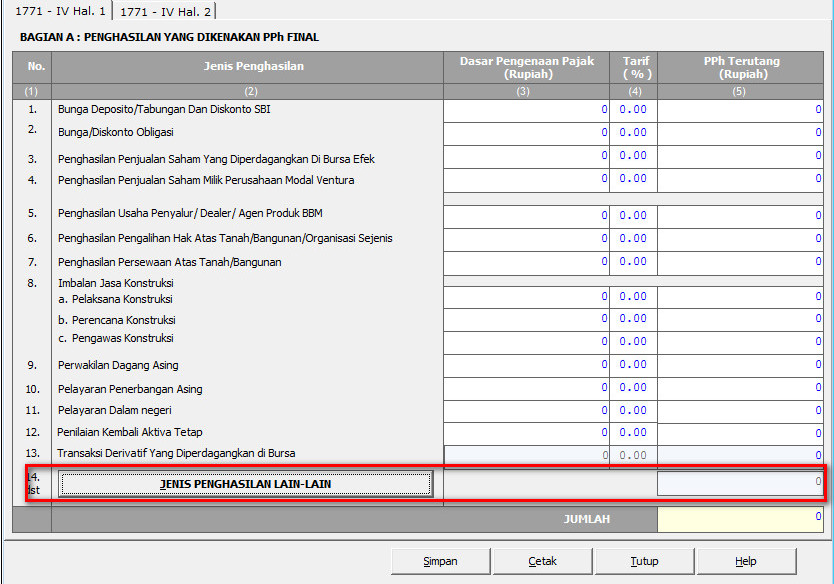The height and width of the screenshot is (584, 834).
Task: Click Dasar Pengenaan Pajak field for Transaksi Derivatif
Action: 526,456
